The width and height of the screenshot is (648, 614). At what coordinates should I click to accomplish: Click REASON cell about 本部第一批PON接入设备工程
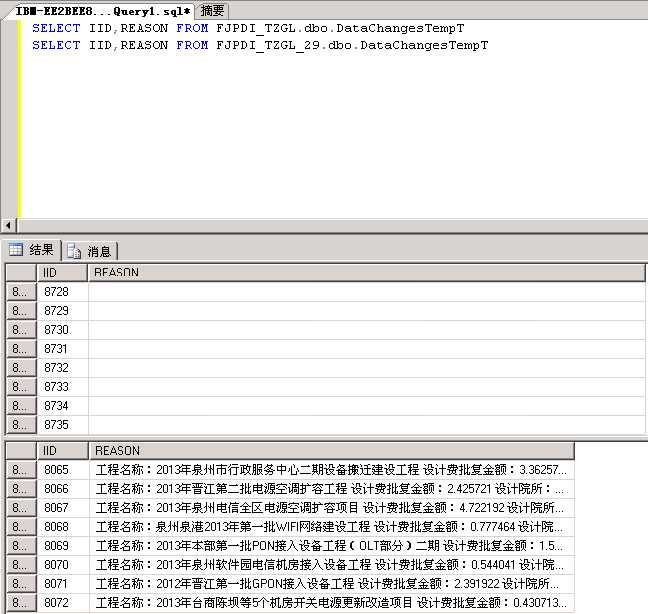pyautogui.click(x=331, y=546)
